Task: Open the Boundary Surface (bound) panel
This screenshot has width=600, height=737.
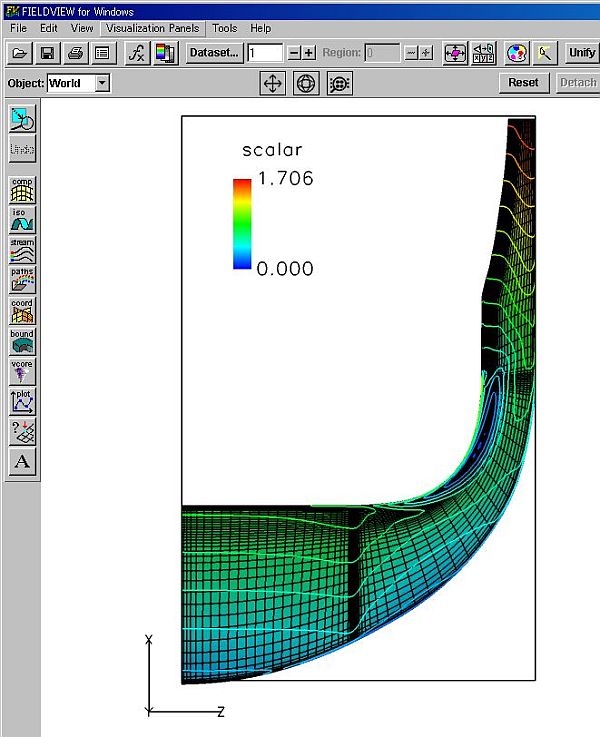Action: point(22,341)
